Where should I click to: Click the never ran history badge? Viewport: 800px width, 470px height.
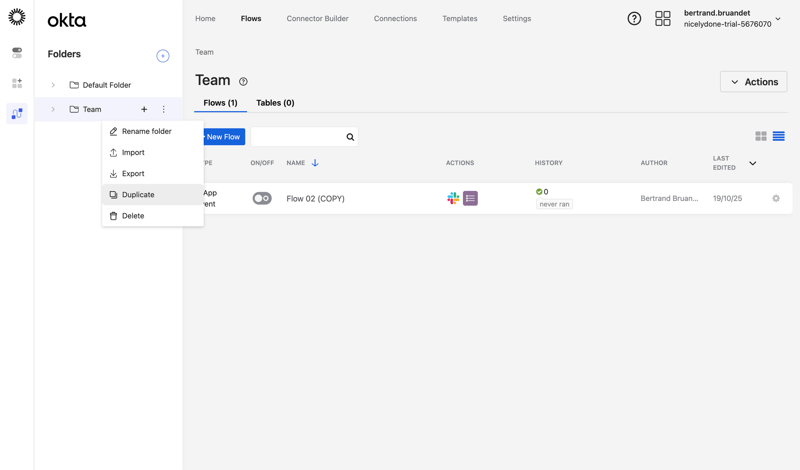554,204
